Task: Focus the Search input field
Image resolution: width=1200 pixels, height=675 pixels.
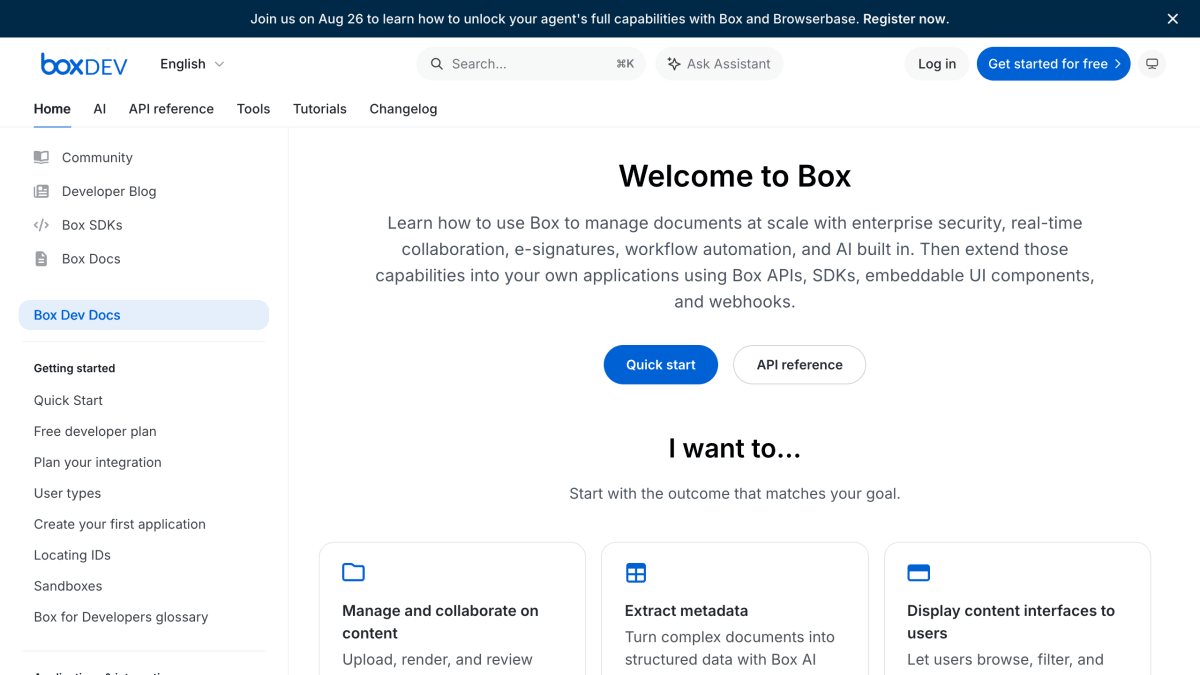Action: coord(531,64)
